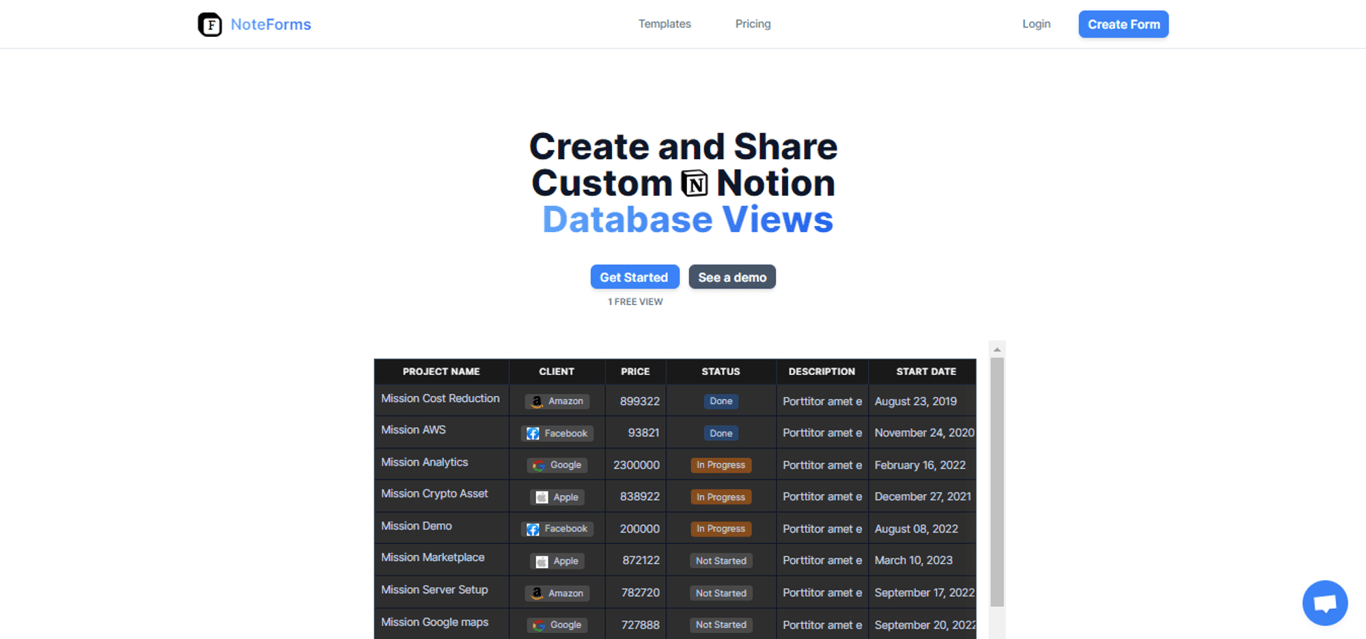Click the price 872122

pos(640,561)
